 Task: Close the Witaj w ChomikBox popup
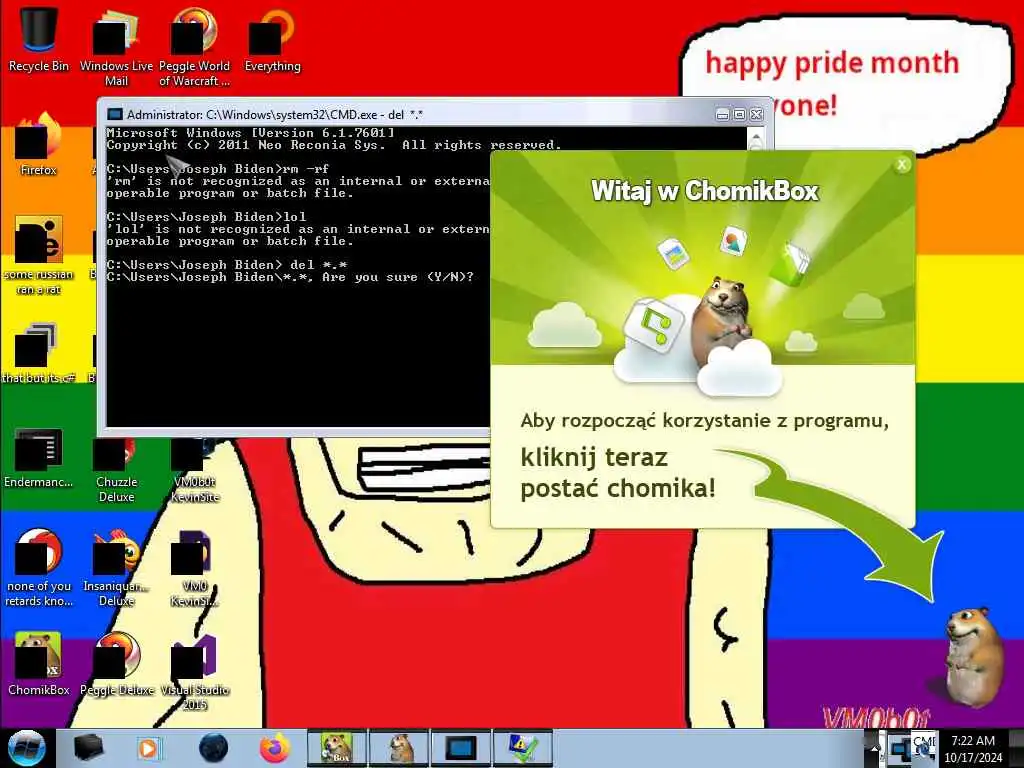(902, 165)
